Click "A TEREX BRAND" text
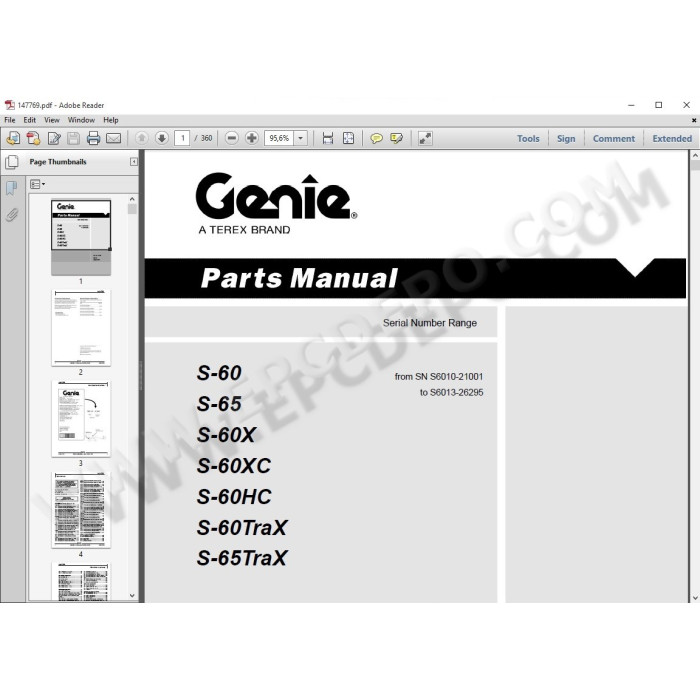The width and height of the screenshot is (700, 700). (x=244, y=230)
